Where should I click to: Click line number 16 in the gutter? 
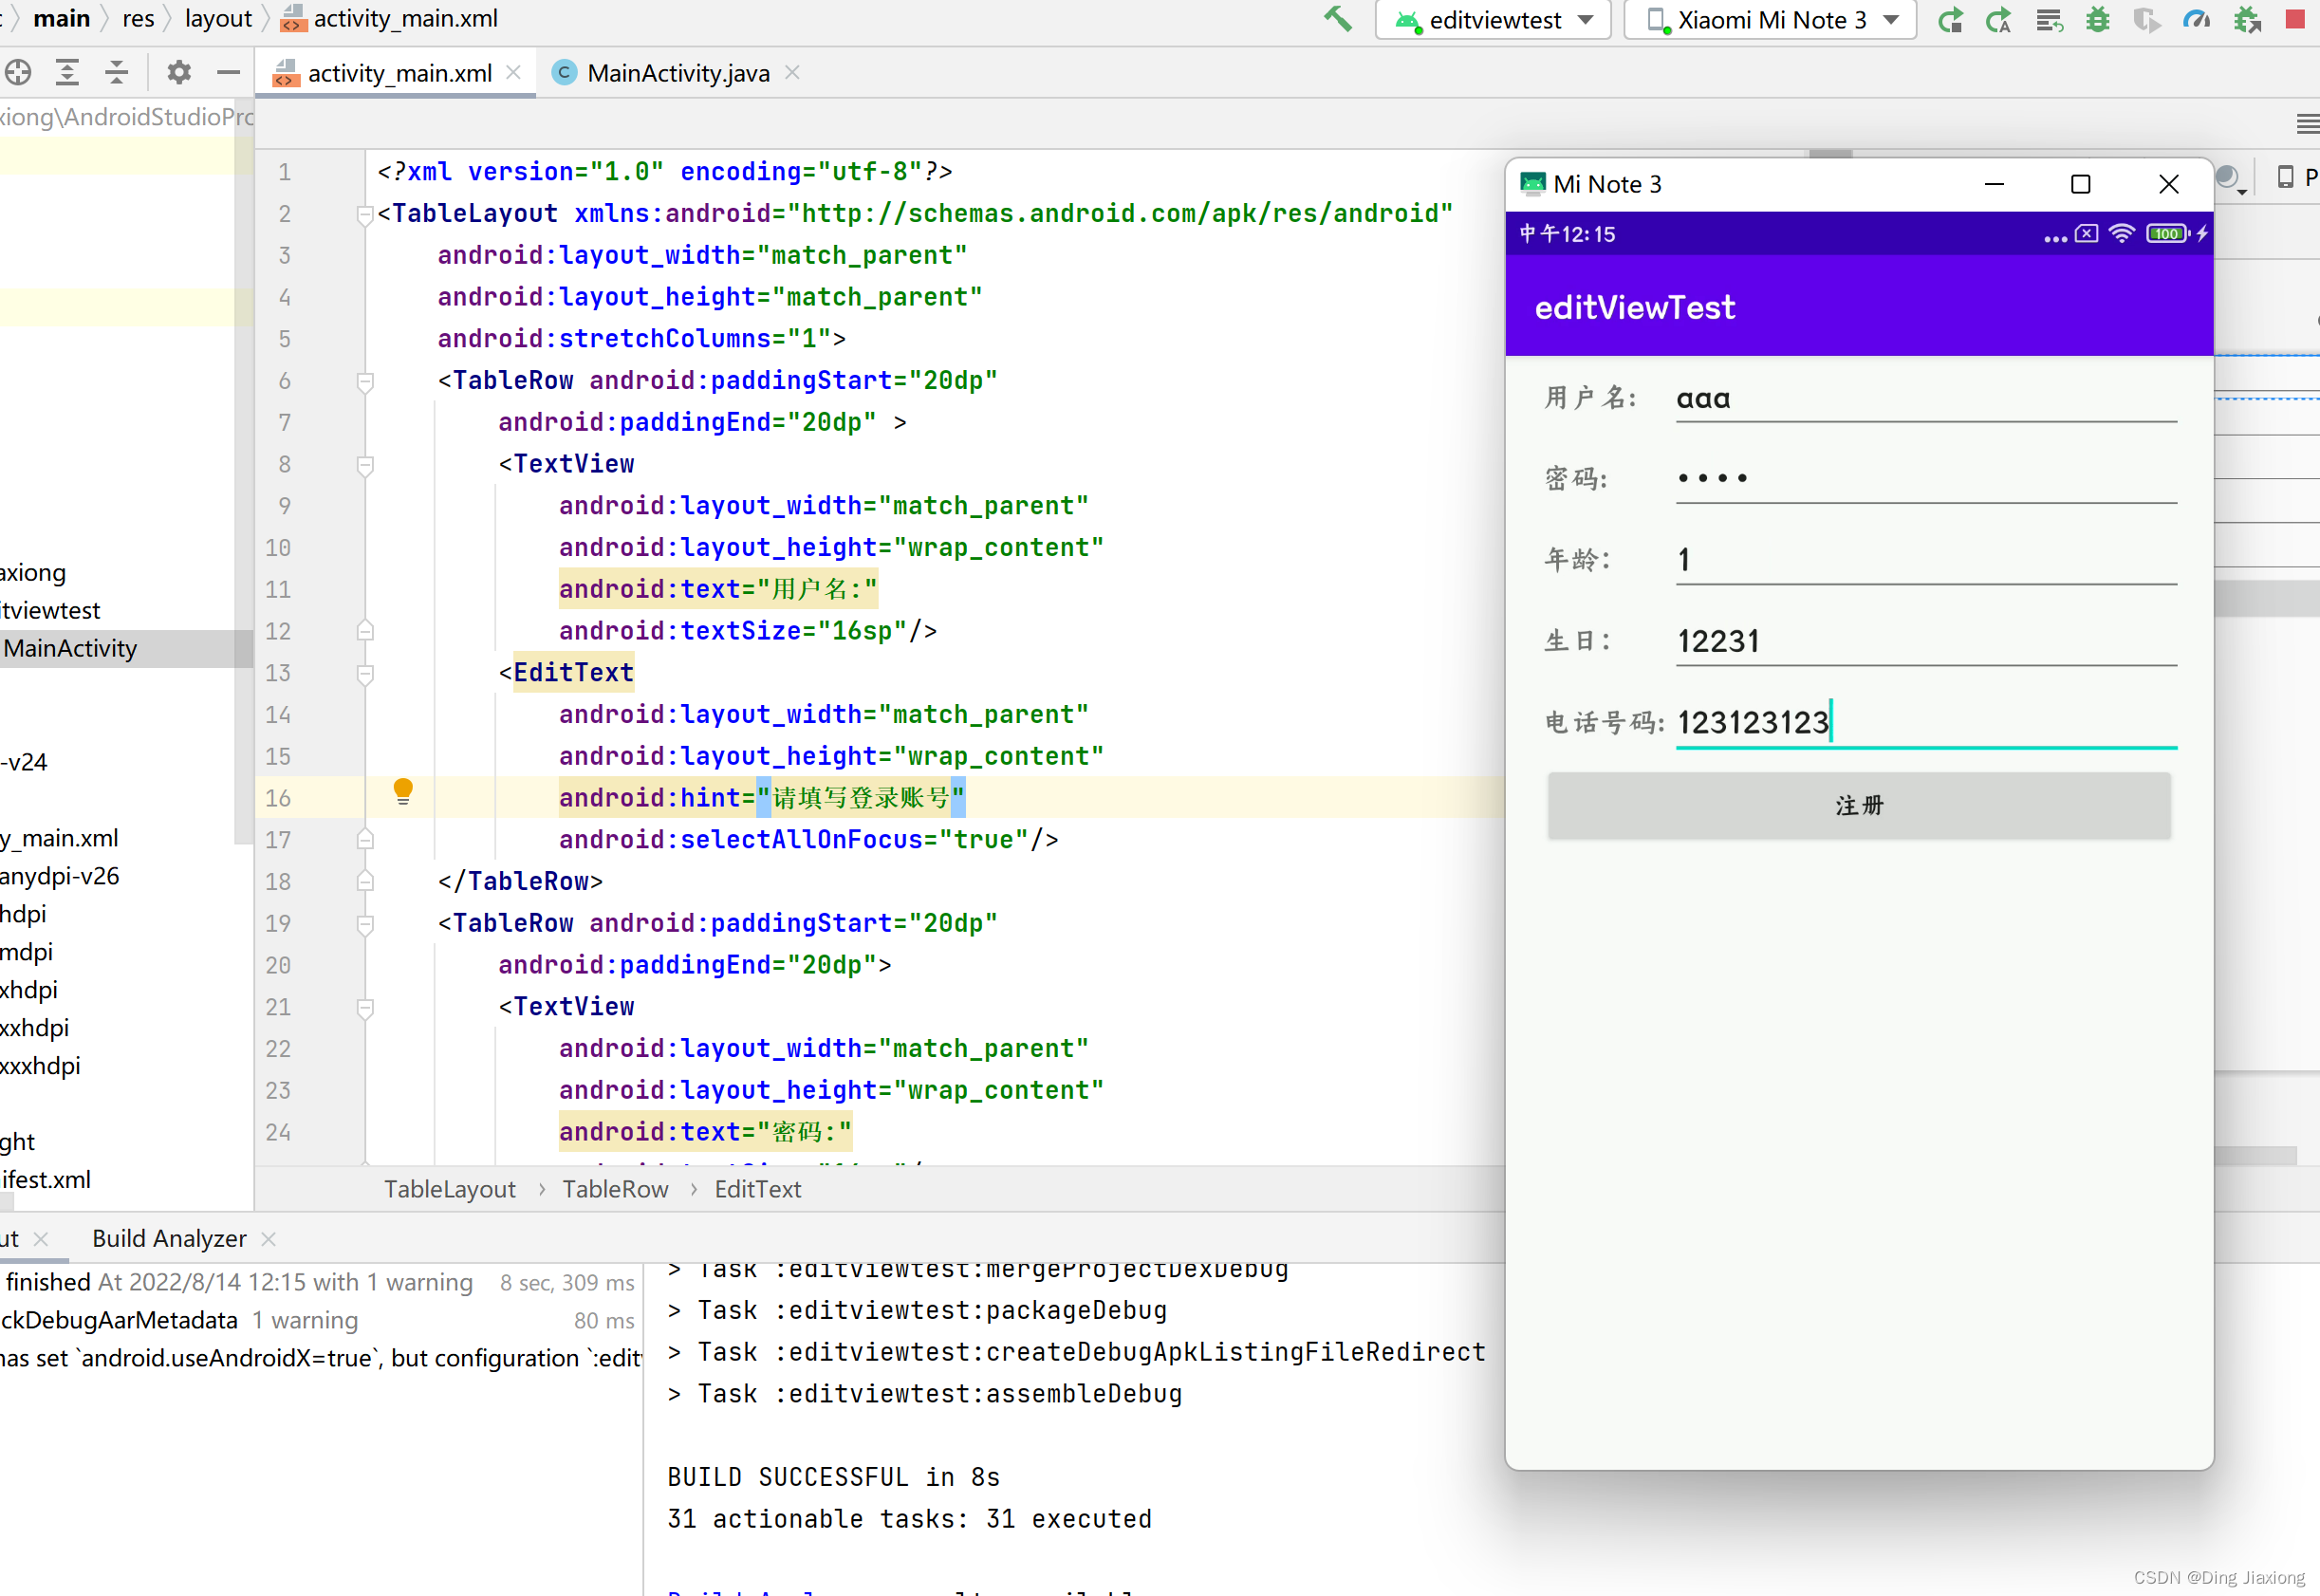[x=278, y=798]
